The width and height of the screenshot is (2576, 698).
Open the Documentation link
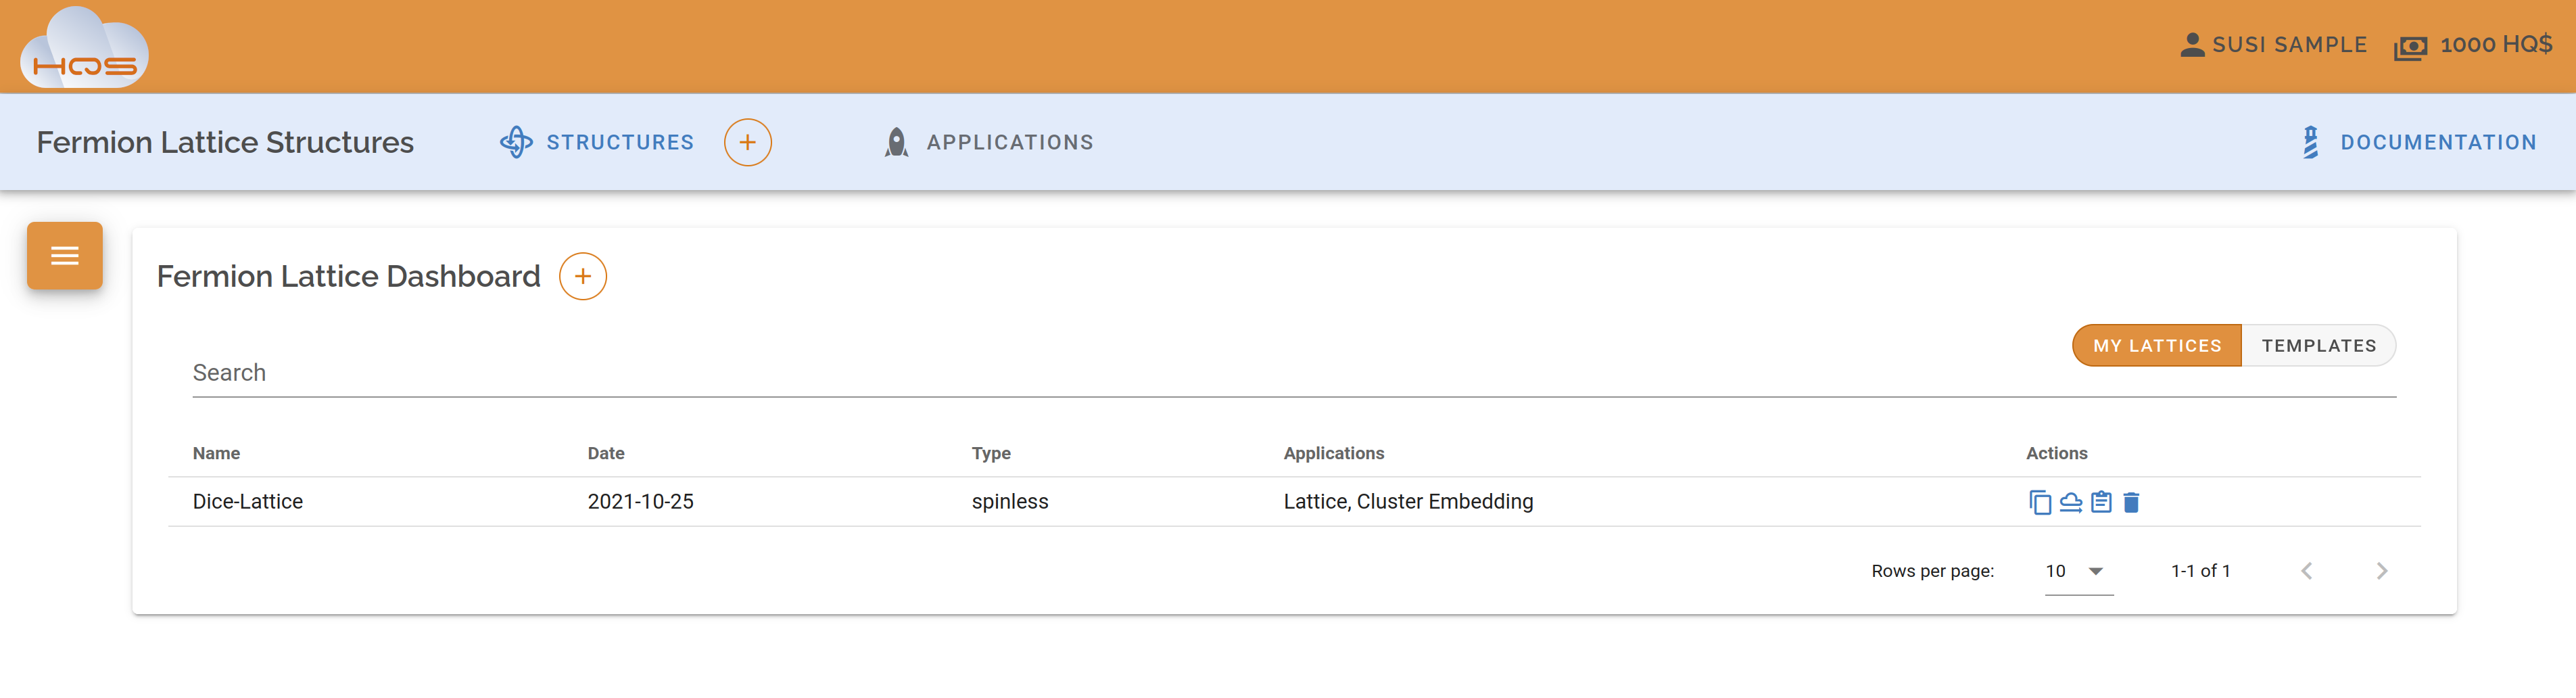[x=2439, y=142]
